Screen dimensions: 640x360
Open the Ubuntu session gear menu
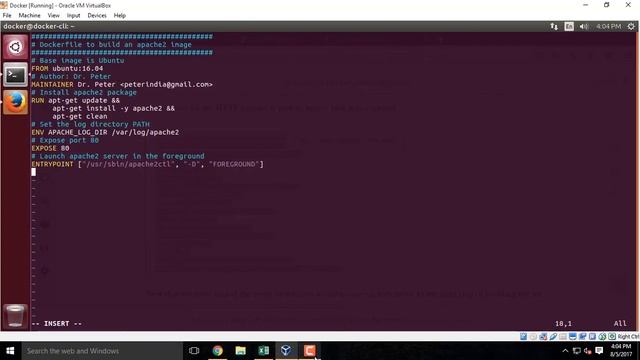point(631,26)
